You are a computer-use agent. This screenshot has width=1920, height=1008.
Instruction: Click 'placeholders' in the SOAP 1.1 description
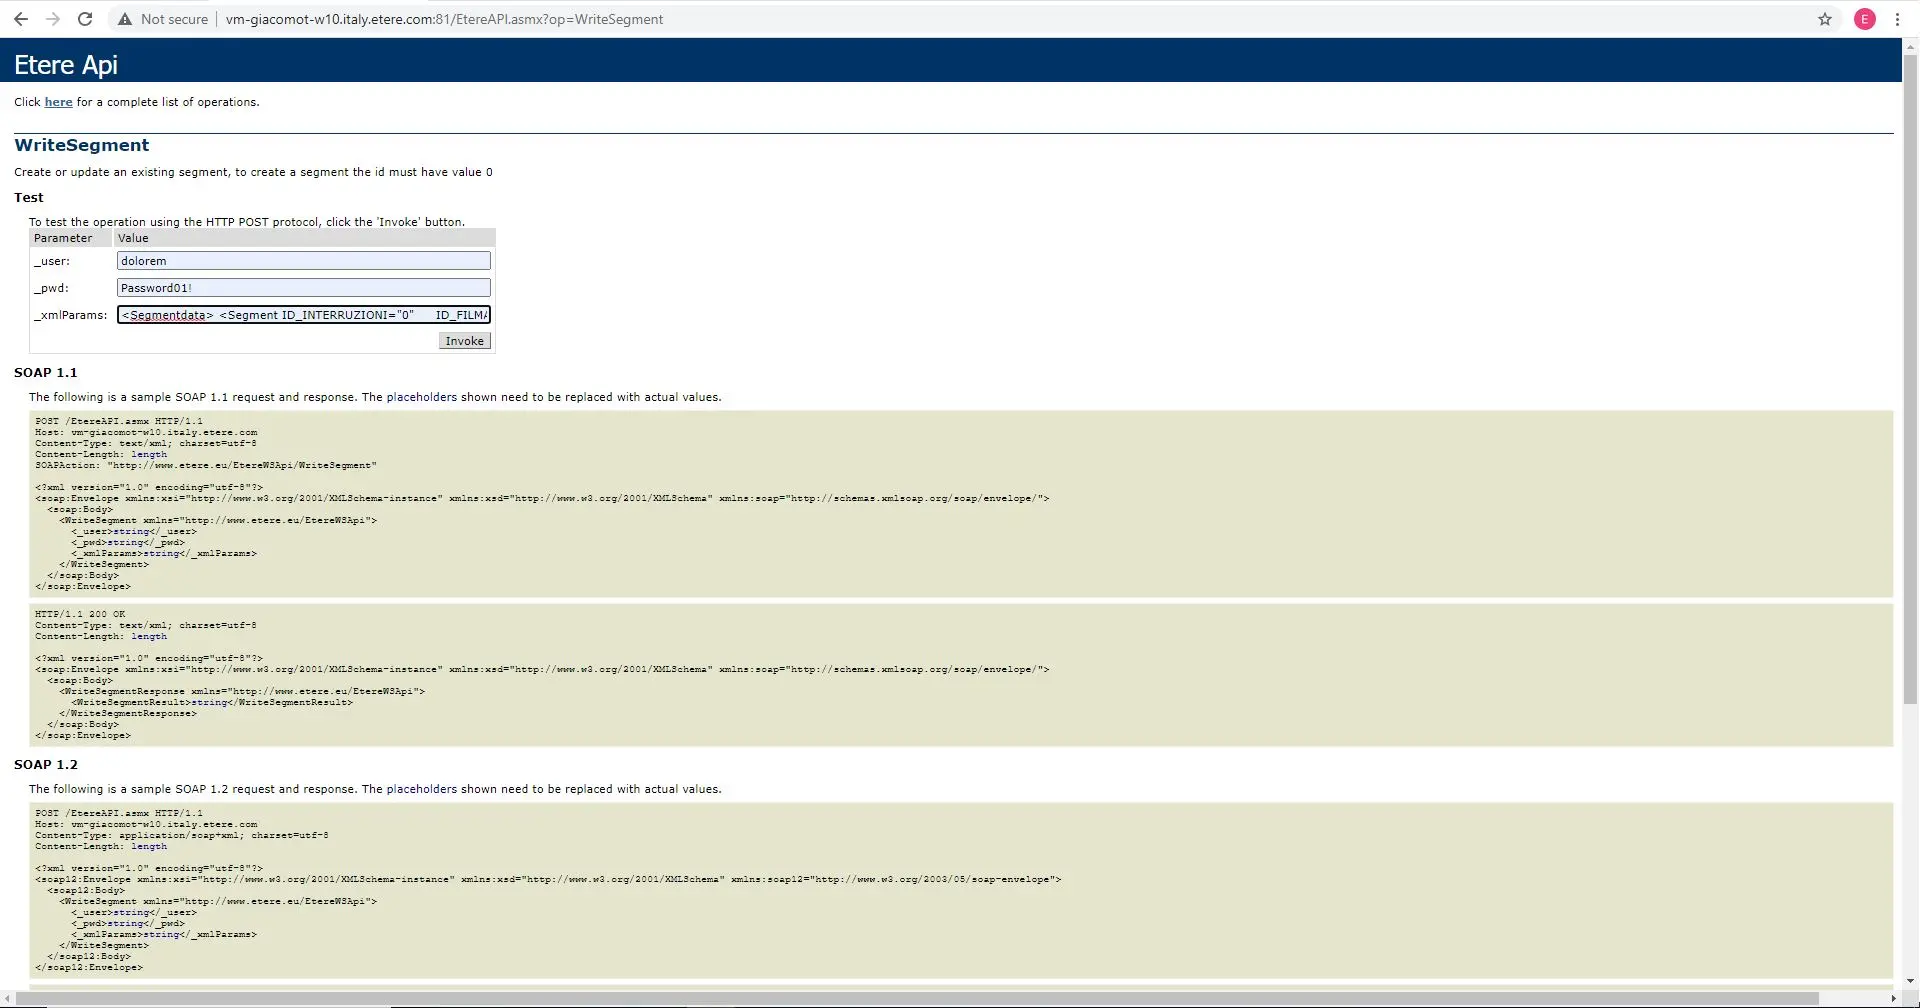pos(421,397)
